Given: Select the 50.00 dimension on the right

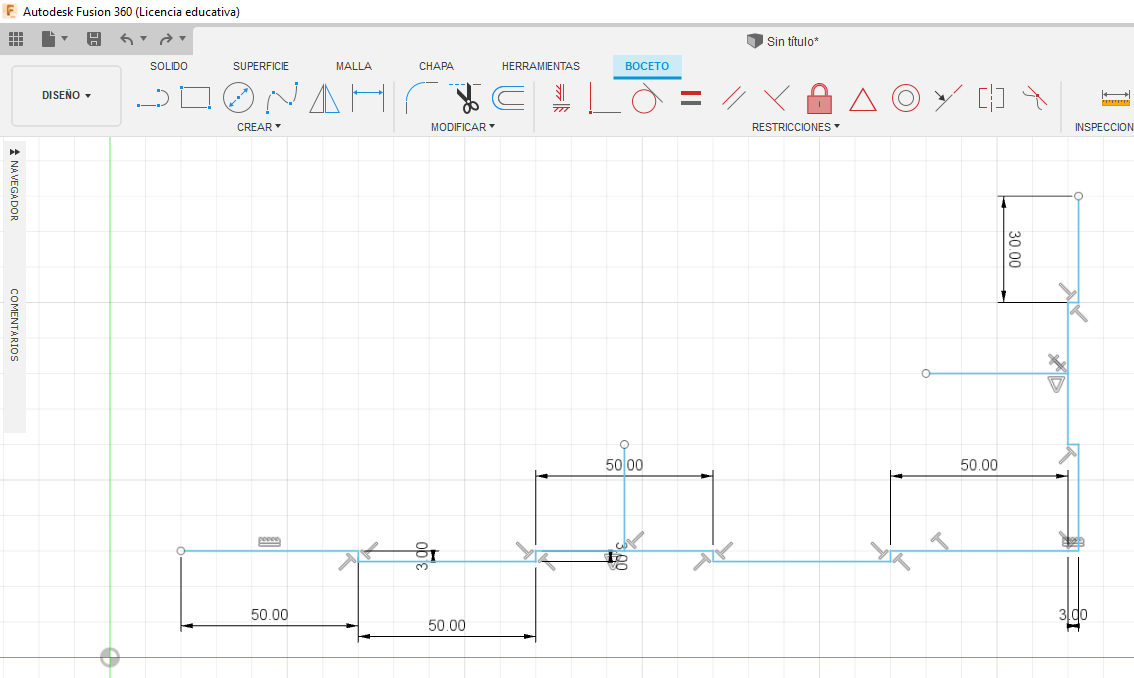Looking at the screenshot, I should coord(979,465).
